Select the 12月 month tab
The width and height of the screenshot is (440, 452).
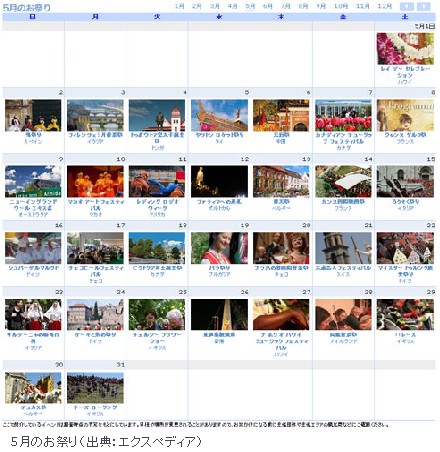[x=385, y=6]
